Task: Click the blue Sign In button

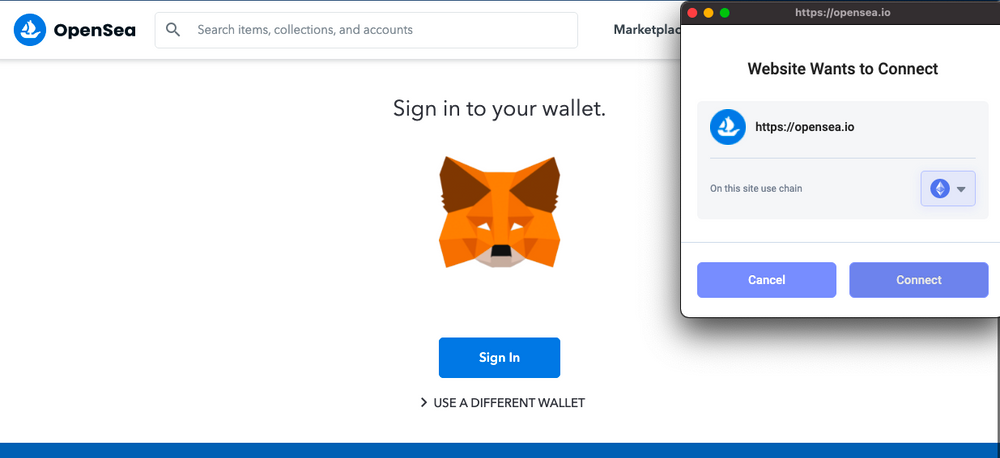Action: point(499,358)
